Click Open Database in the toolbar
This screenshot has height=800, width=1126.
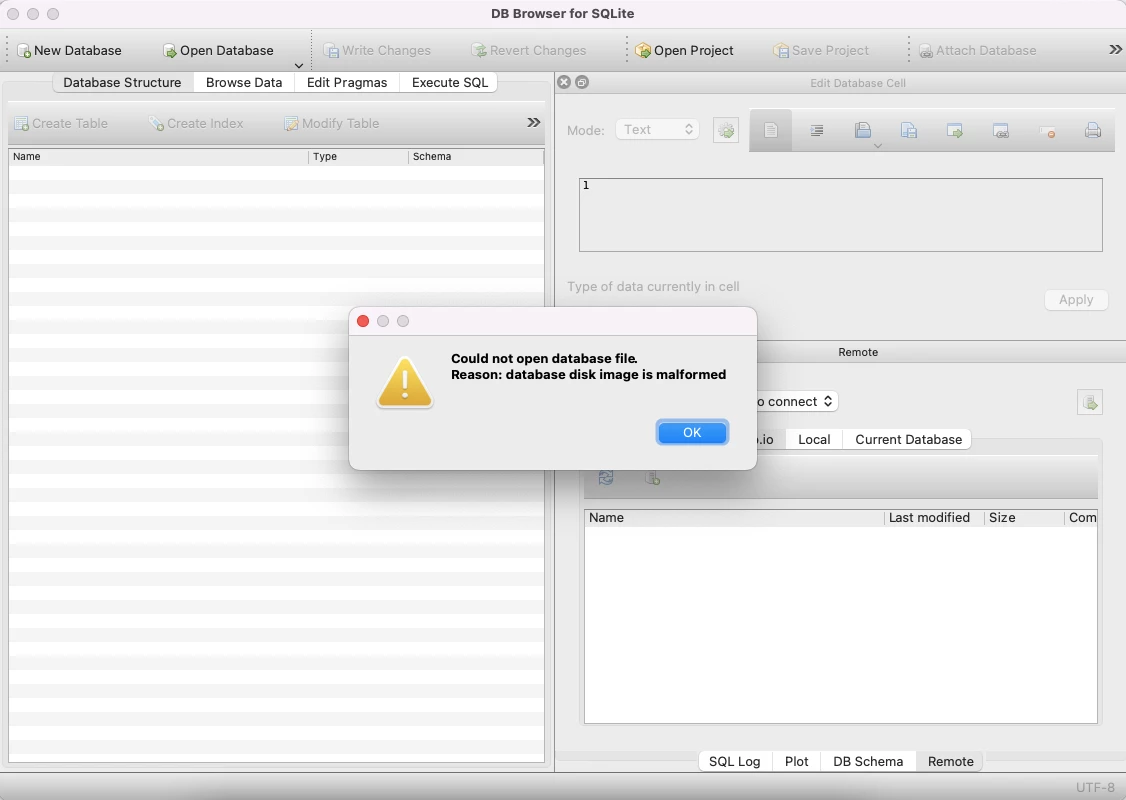pos(218,50)
